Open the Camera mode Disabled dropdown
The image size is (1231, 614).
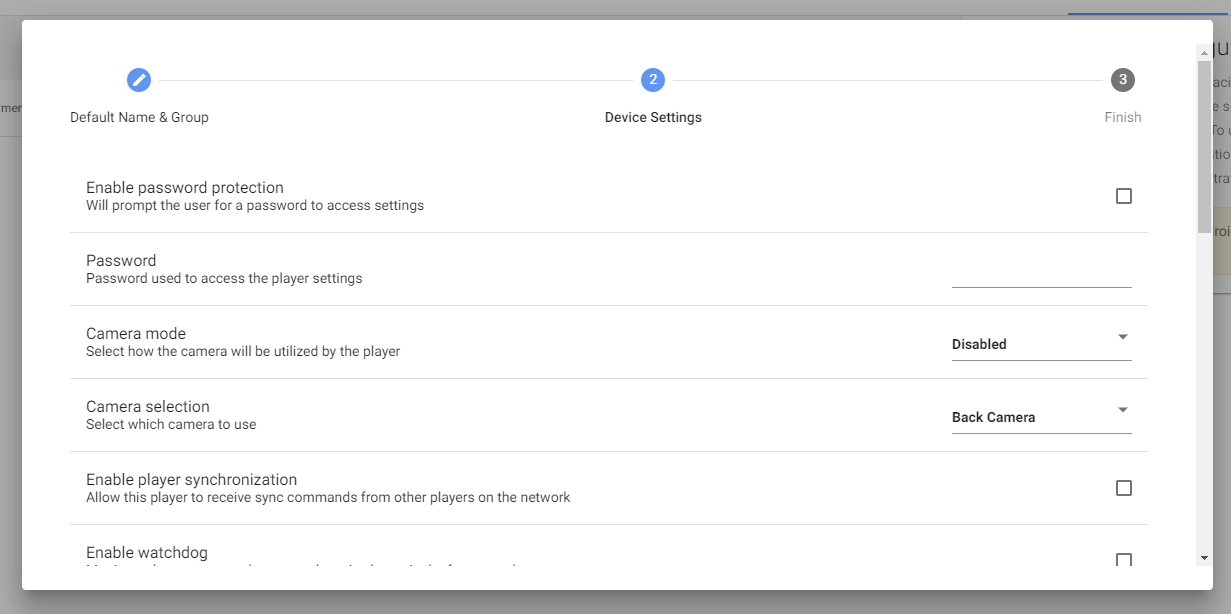(1042, 343)
